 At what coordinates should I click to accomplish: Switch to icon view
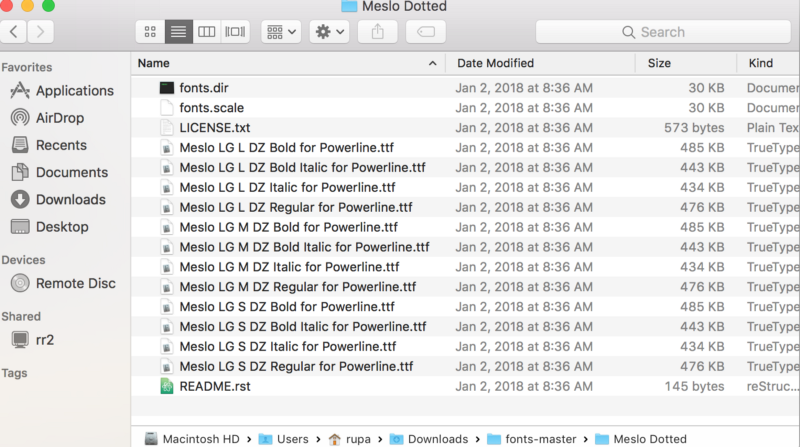tap(150, 32)
